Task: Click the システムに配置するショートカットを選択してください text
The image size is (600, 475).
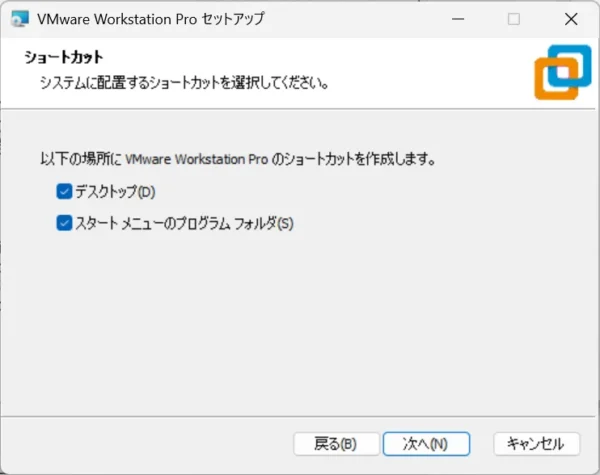Action: click(184, 82)
